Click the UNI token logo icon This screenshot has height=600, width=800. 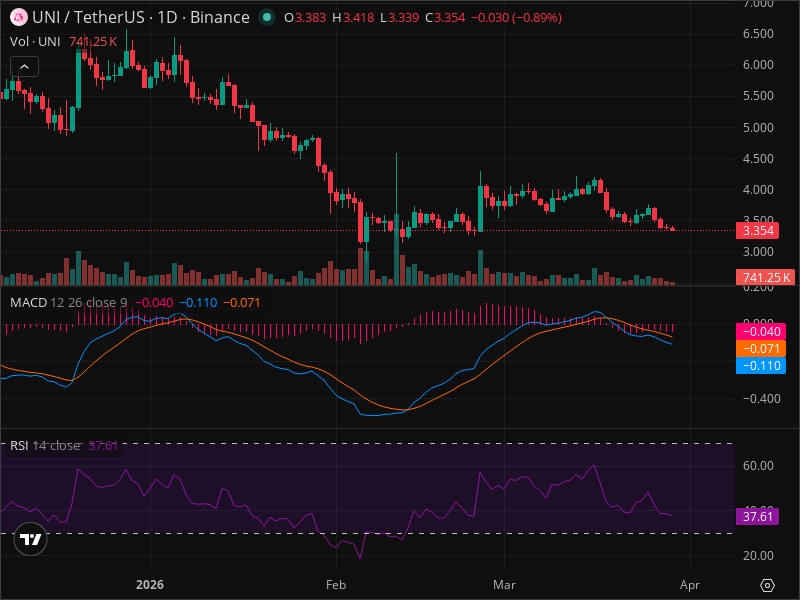pyautogui.click(x=19, y=18)
